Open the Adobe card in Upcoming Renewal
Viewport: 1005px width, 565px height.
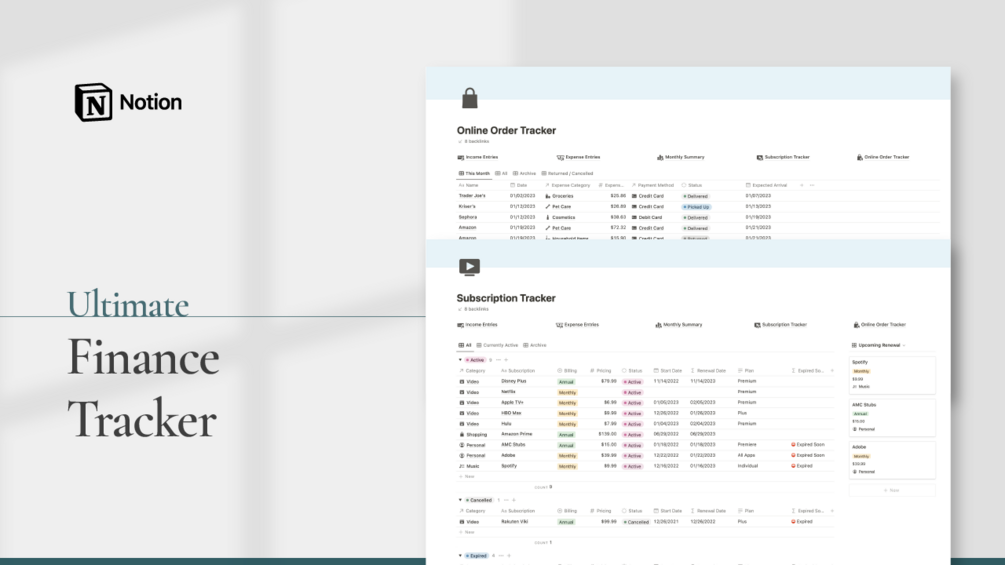pyautogui.click(x=892, y=460)
